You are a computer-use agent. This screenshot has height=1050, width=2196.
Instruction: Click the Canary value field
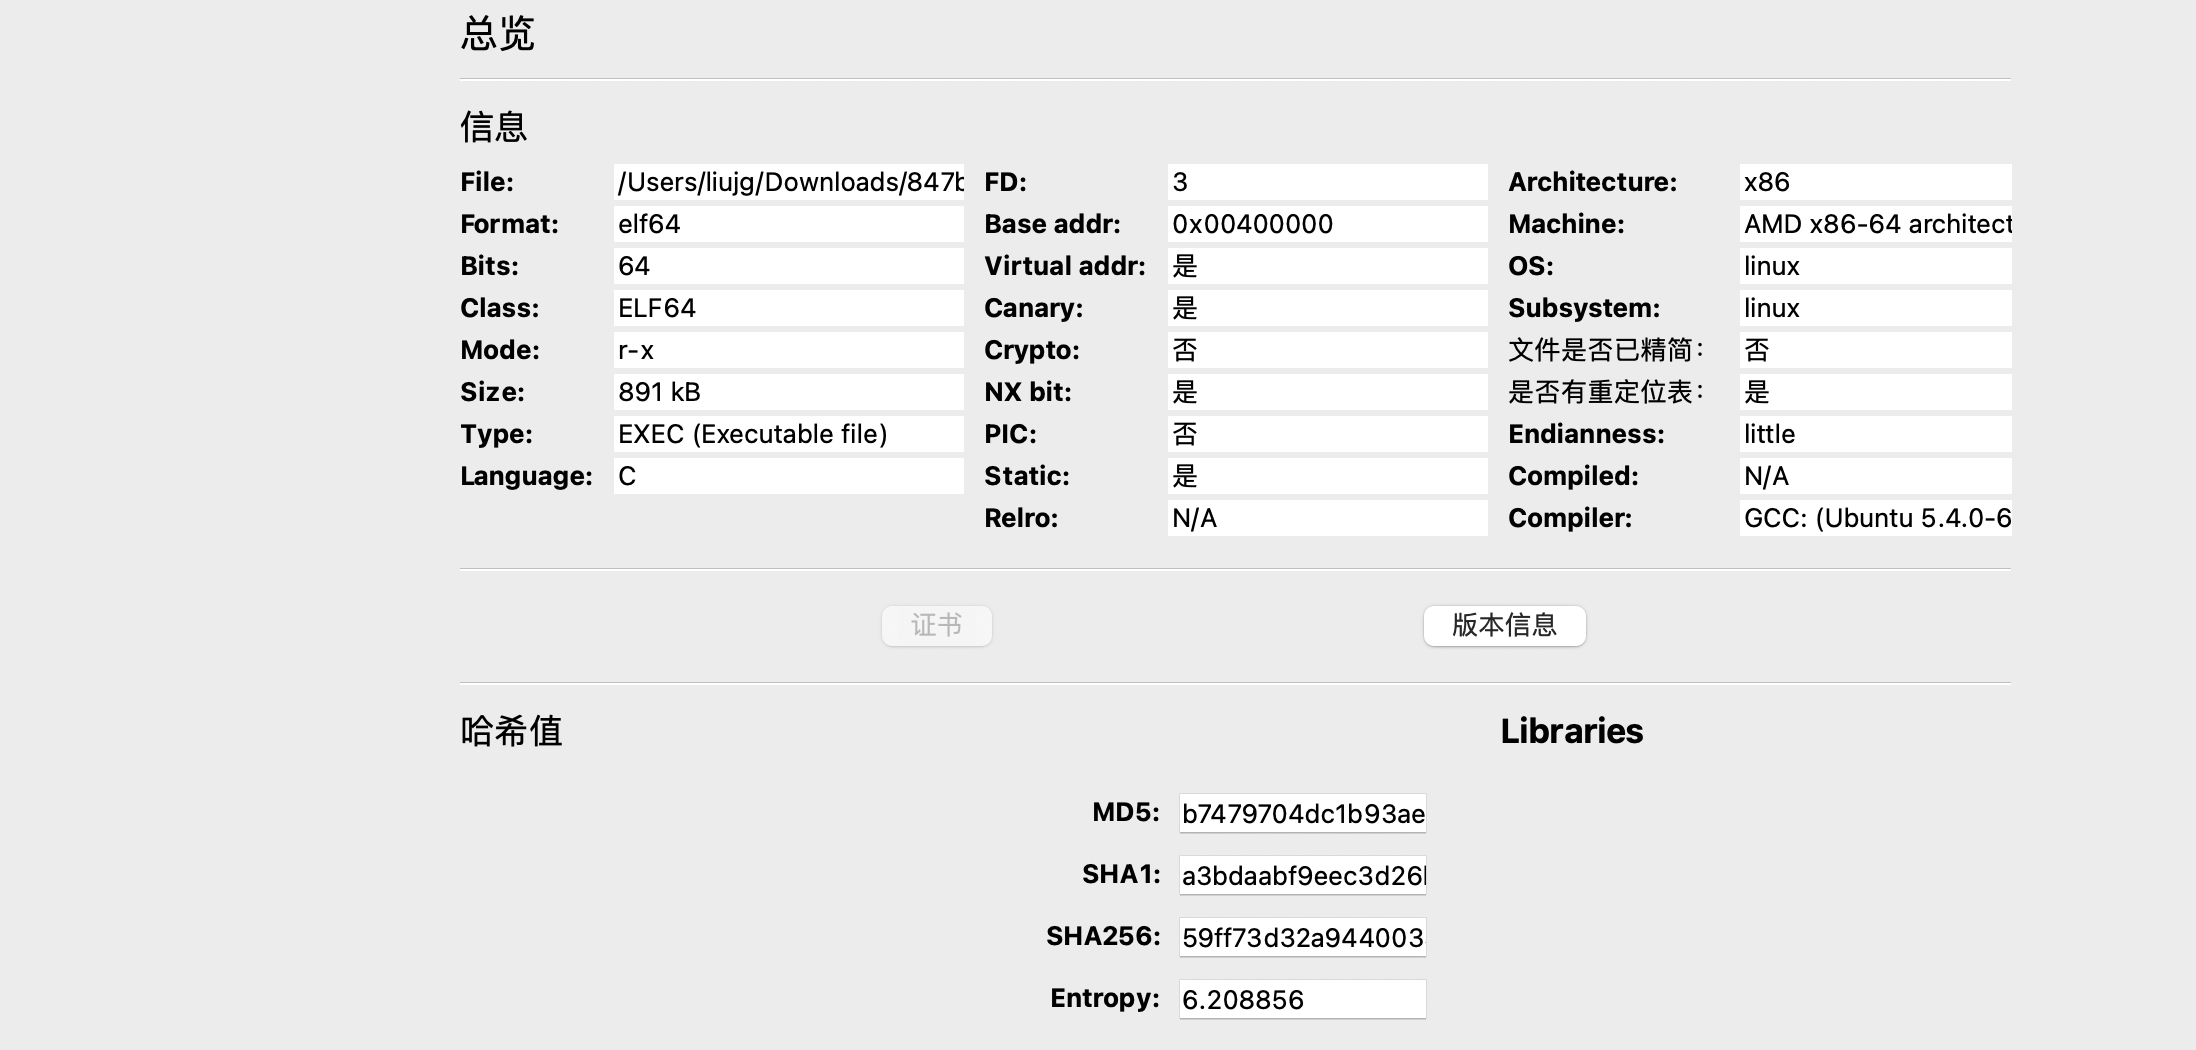[1326, 308]
